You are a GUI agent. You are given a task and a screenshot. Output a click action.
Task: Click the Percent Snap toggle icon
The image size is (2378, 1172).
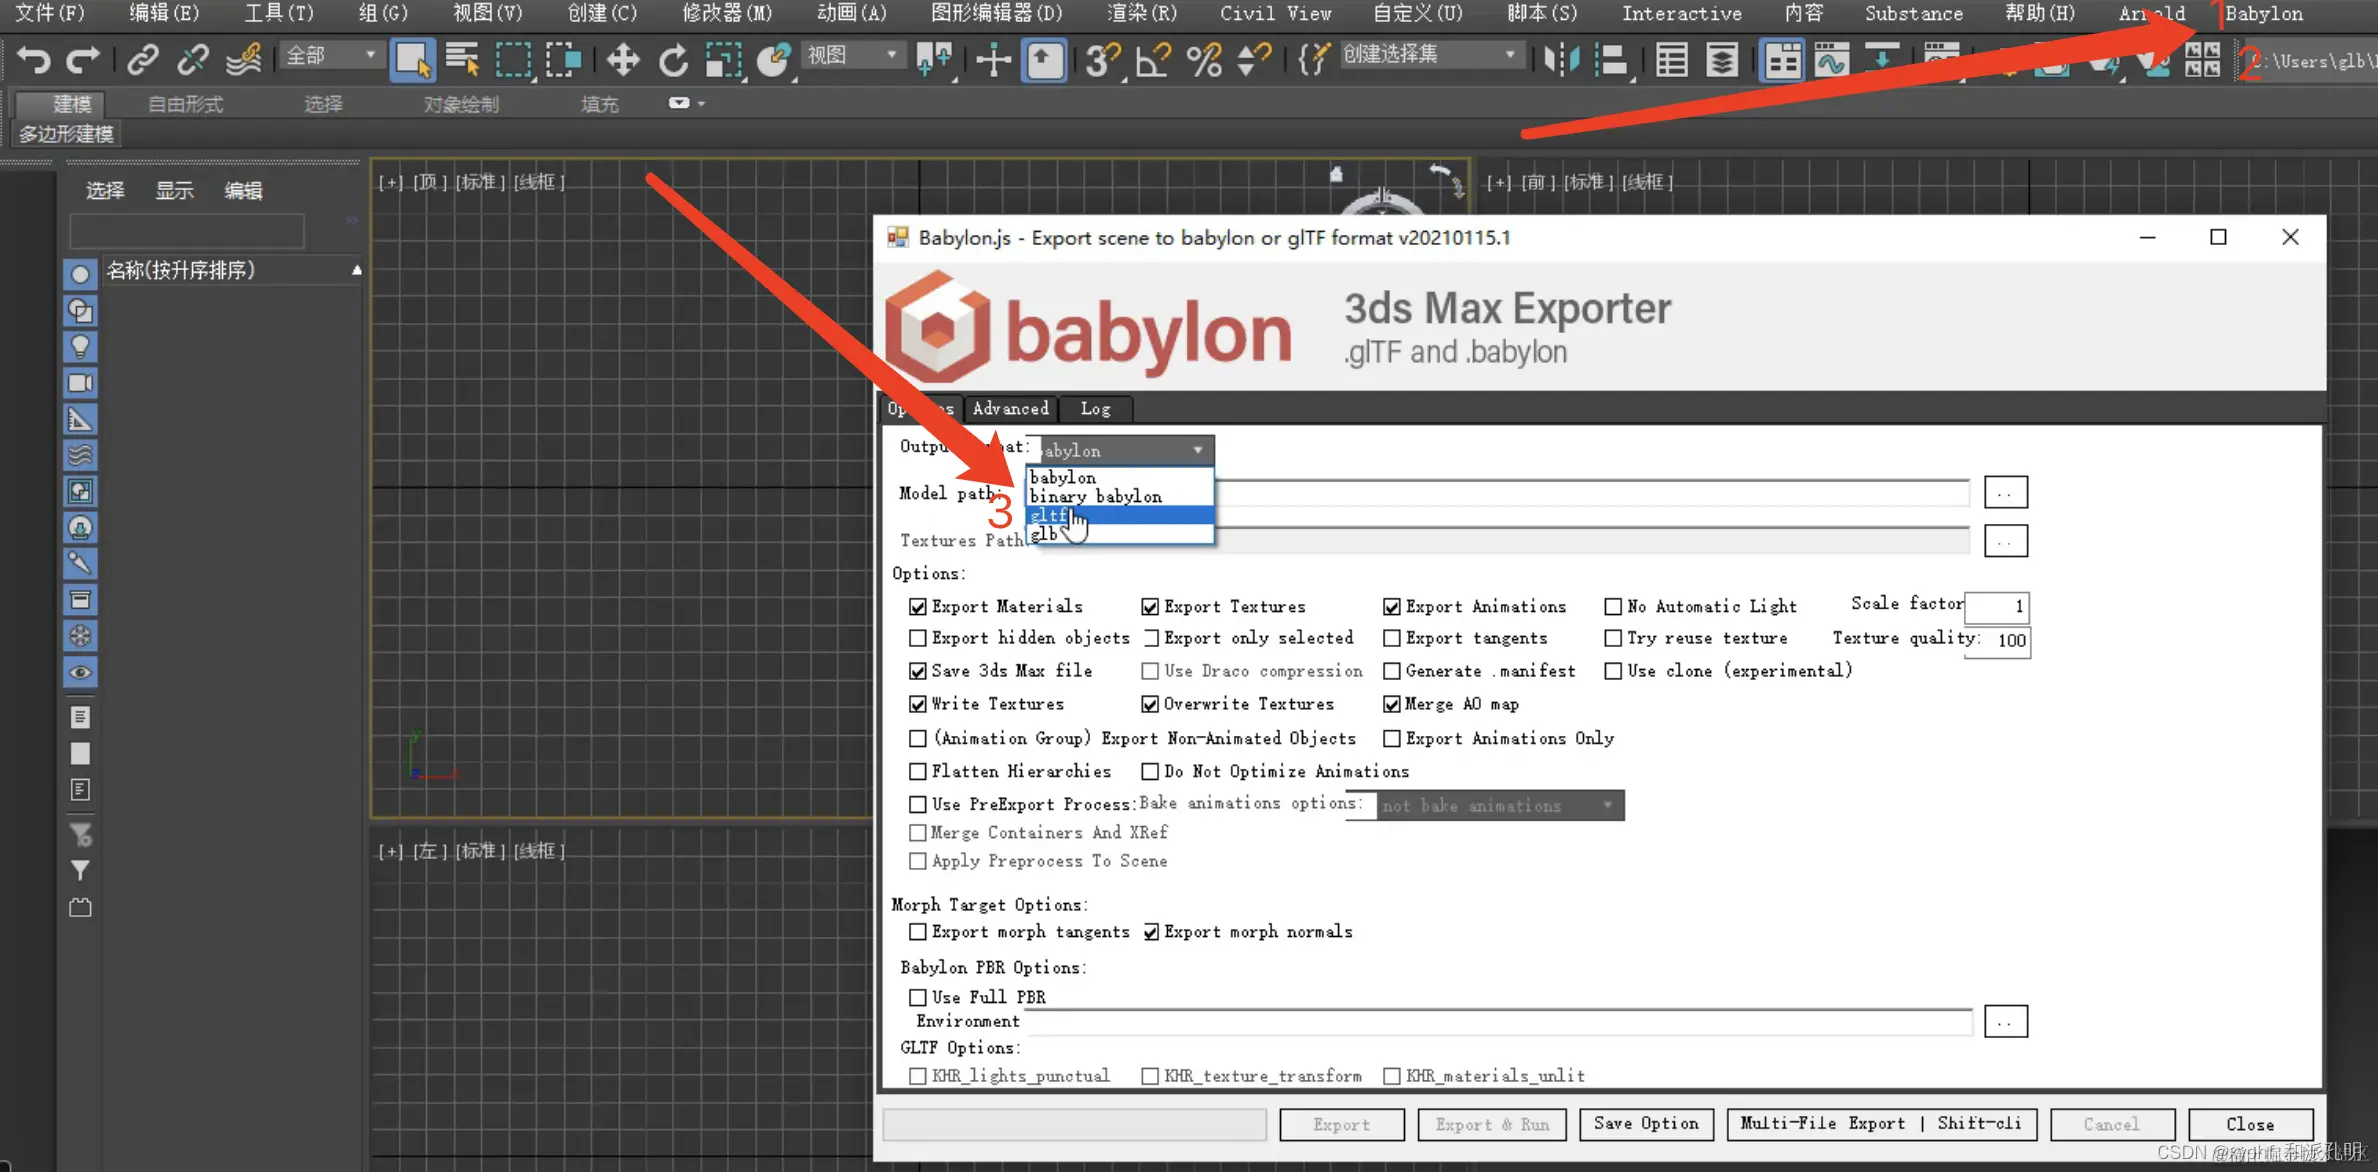pyautogui.click(x=1203, y=60)
